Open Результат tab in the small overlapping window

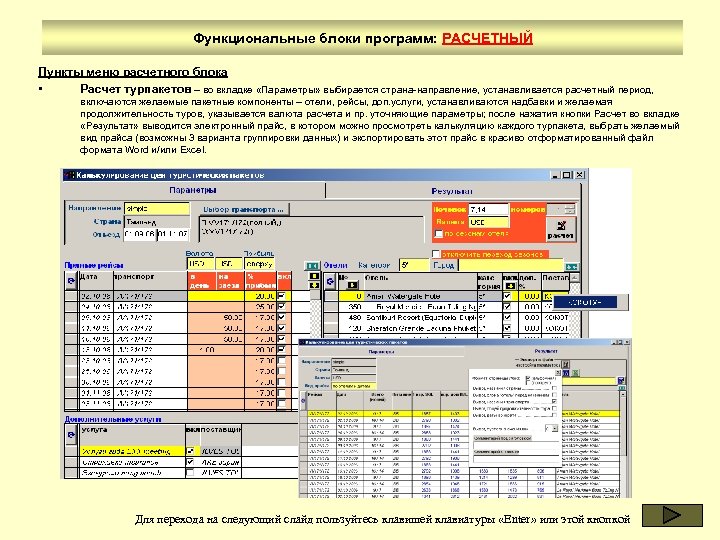click(546, 351)
